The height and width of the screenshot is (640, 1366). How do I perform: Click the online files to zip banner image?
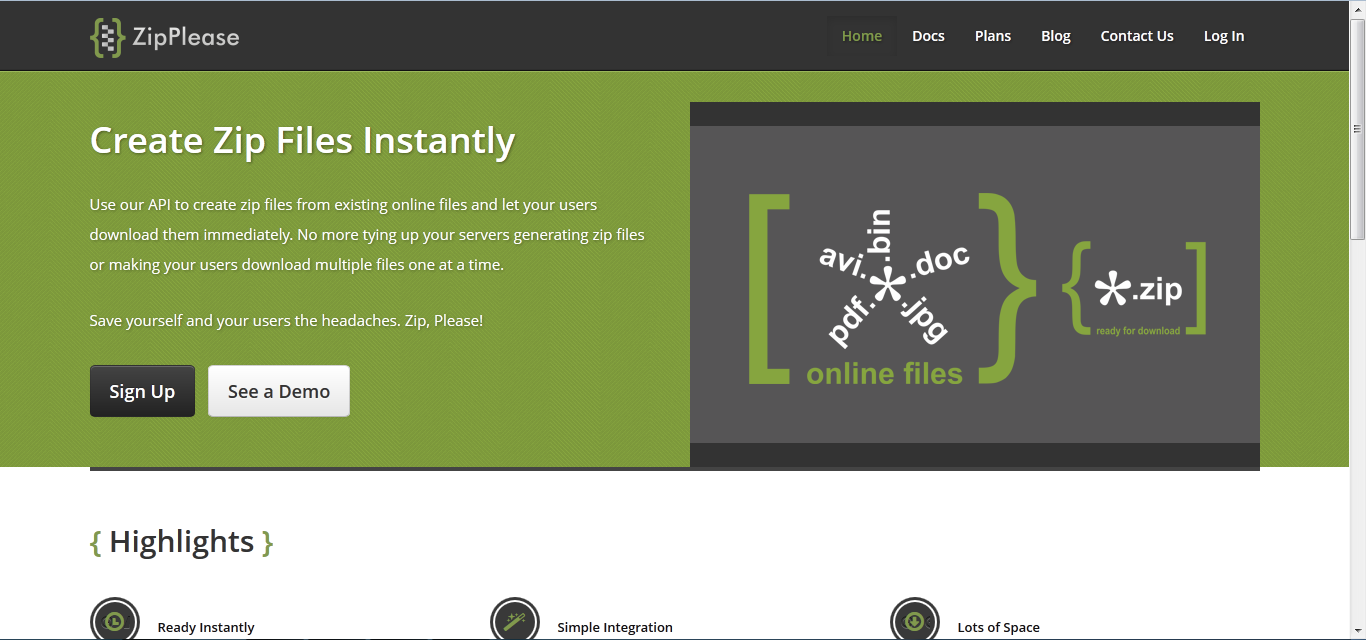tap(975, 284)
